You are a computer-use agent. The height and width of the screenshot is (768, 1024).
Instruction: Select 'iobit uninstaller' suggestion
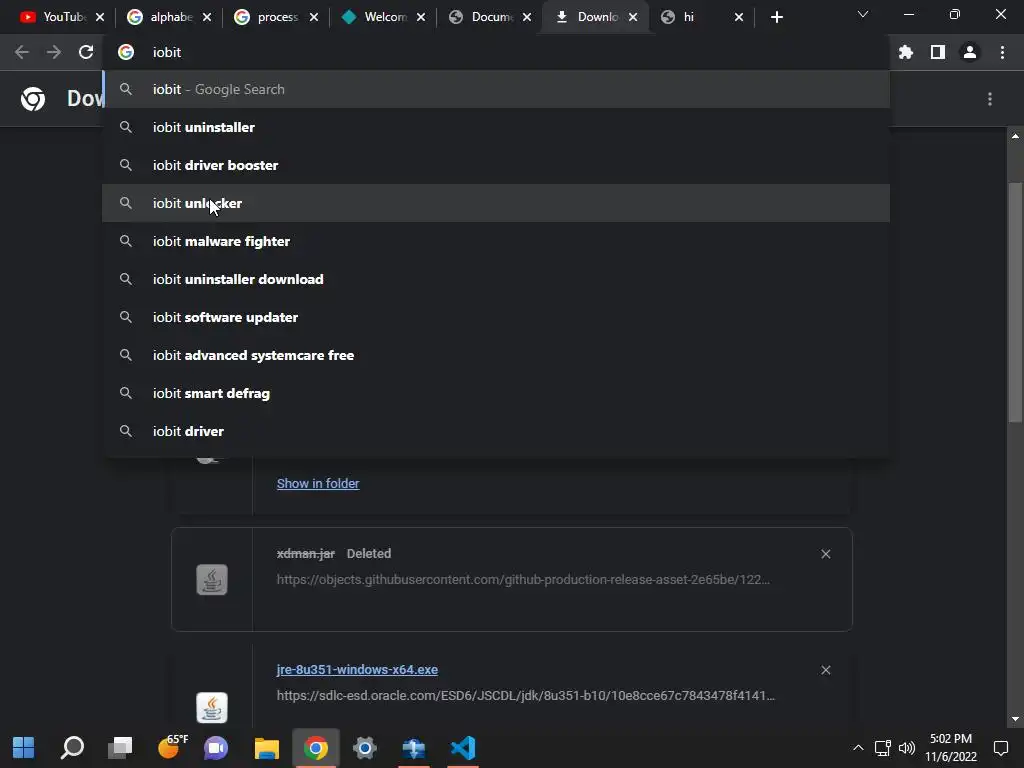496,127
